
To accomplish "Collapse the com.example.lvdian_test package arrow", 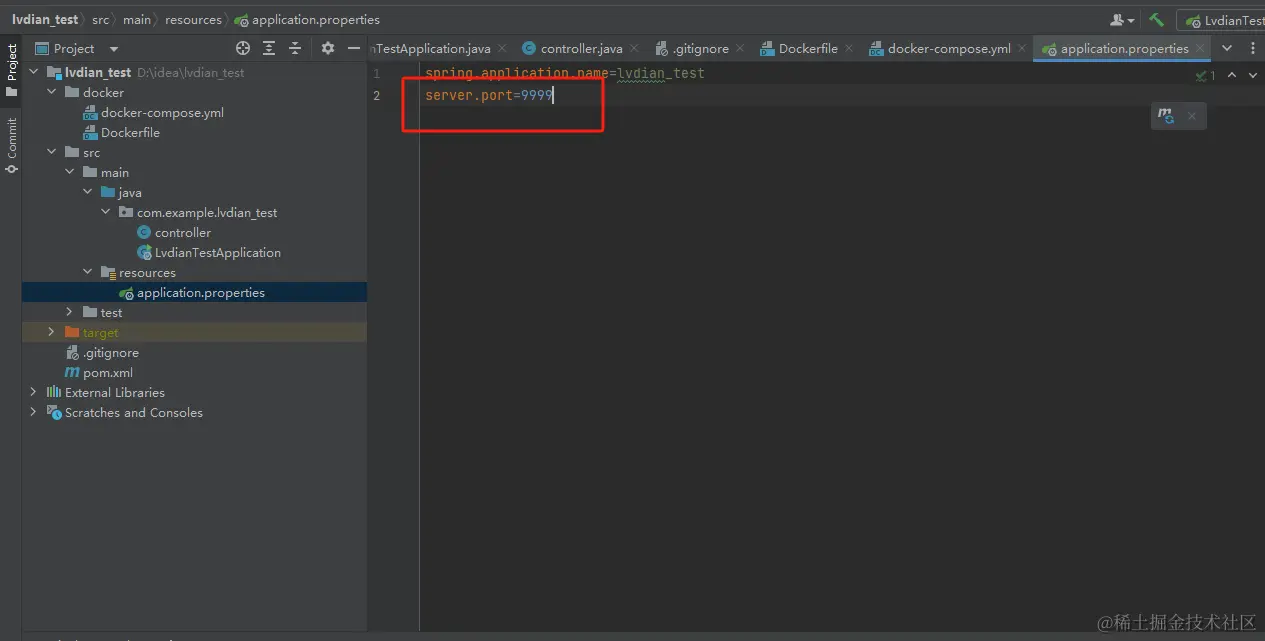I will [105, 212].
